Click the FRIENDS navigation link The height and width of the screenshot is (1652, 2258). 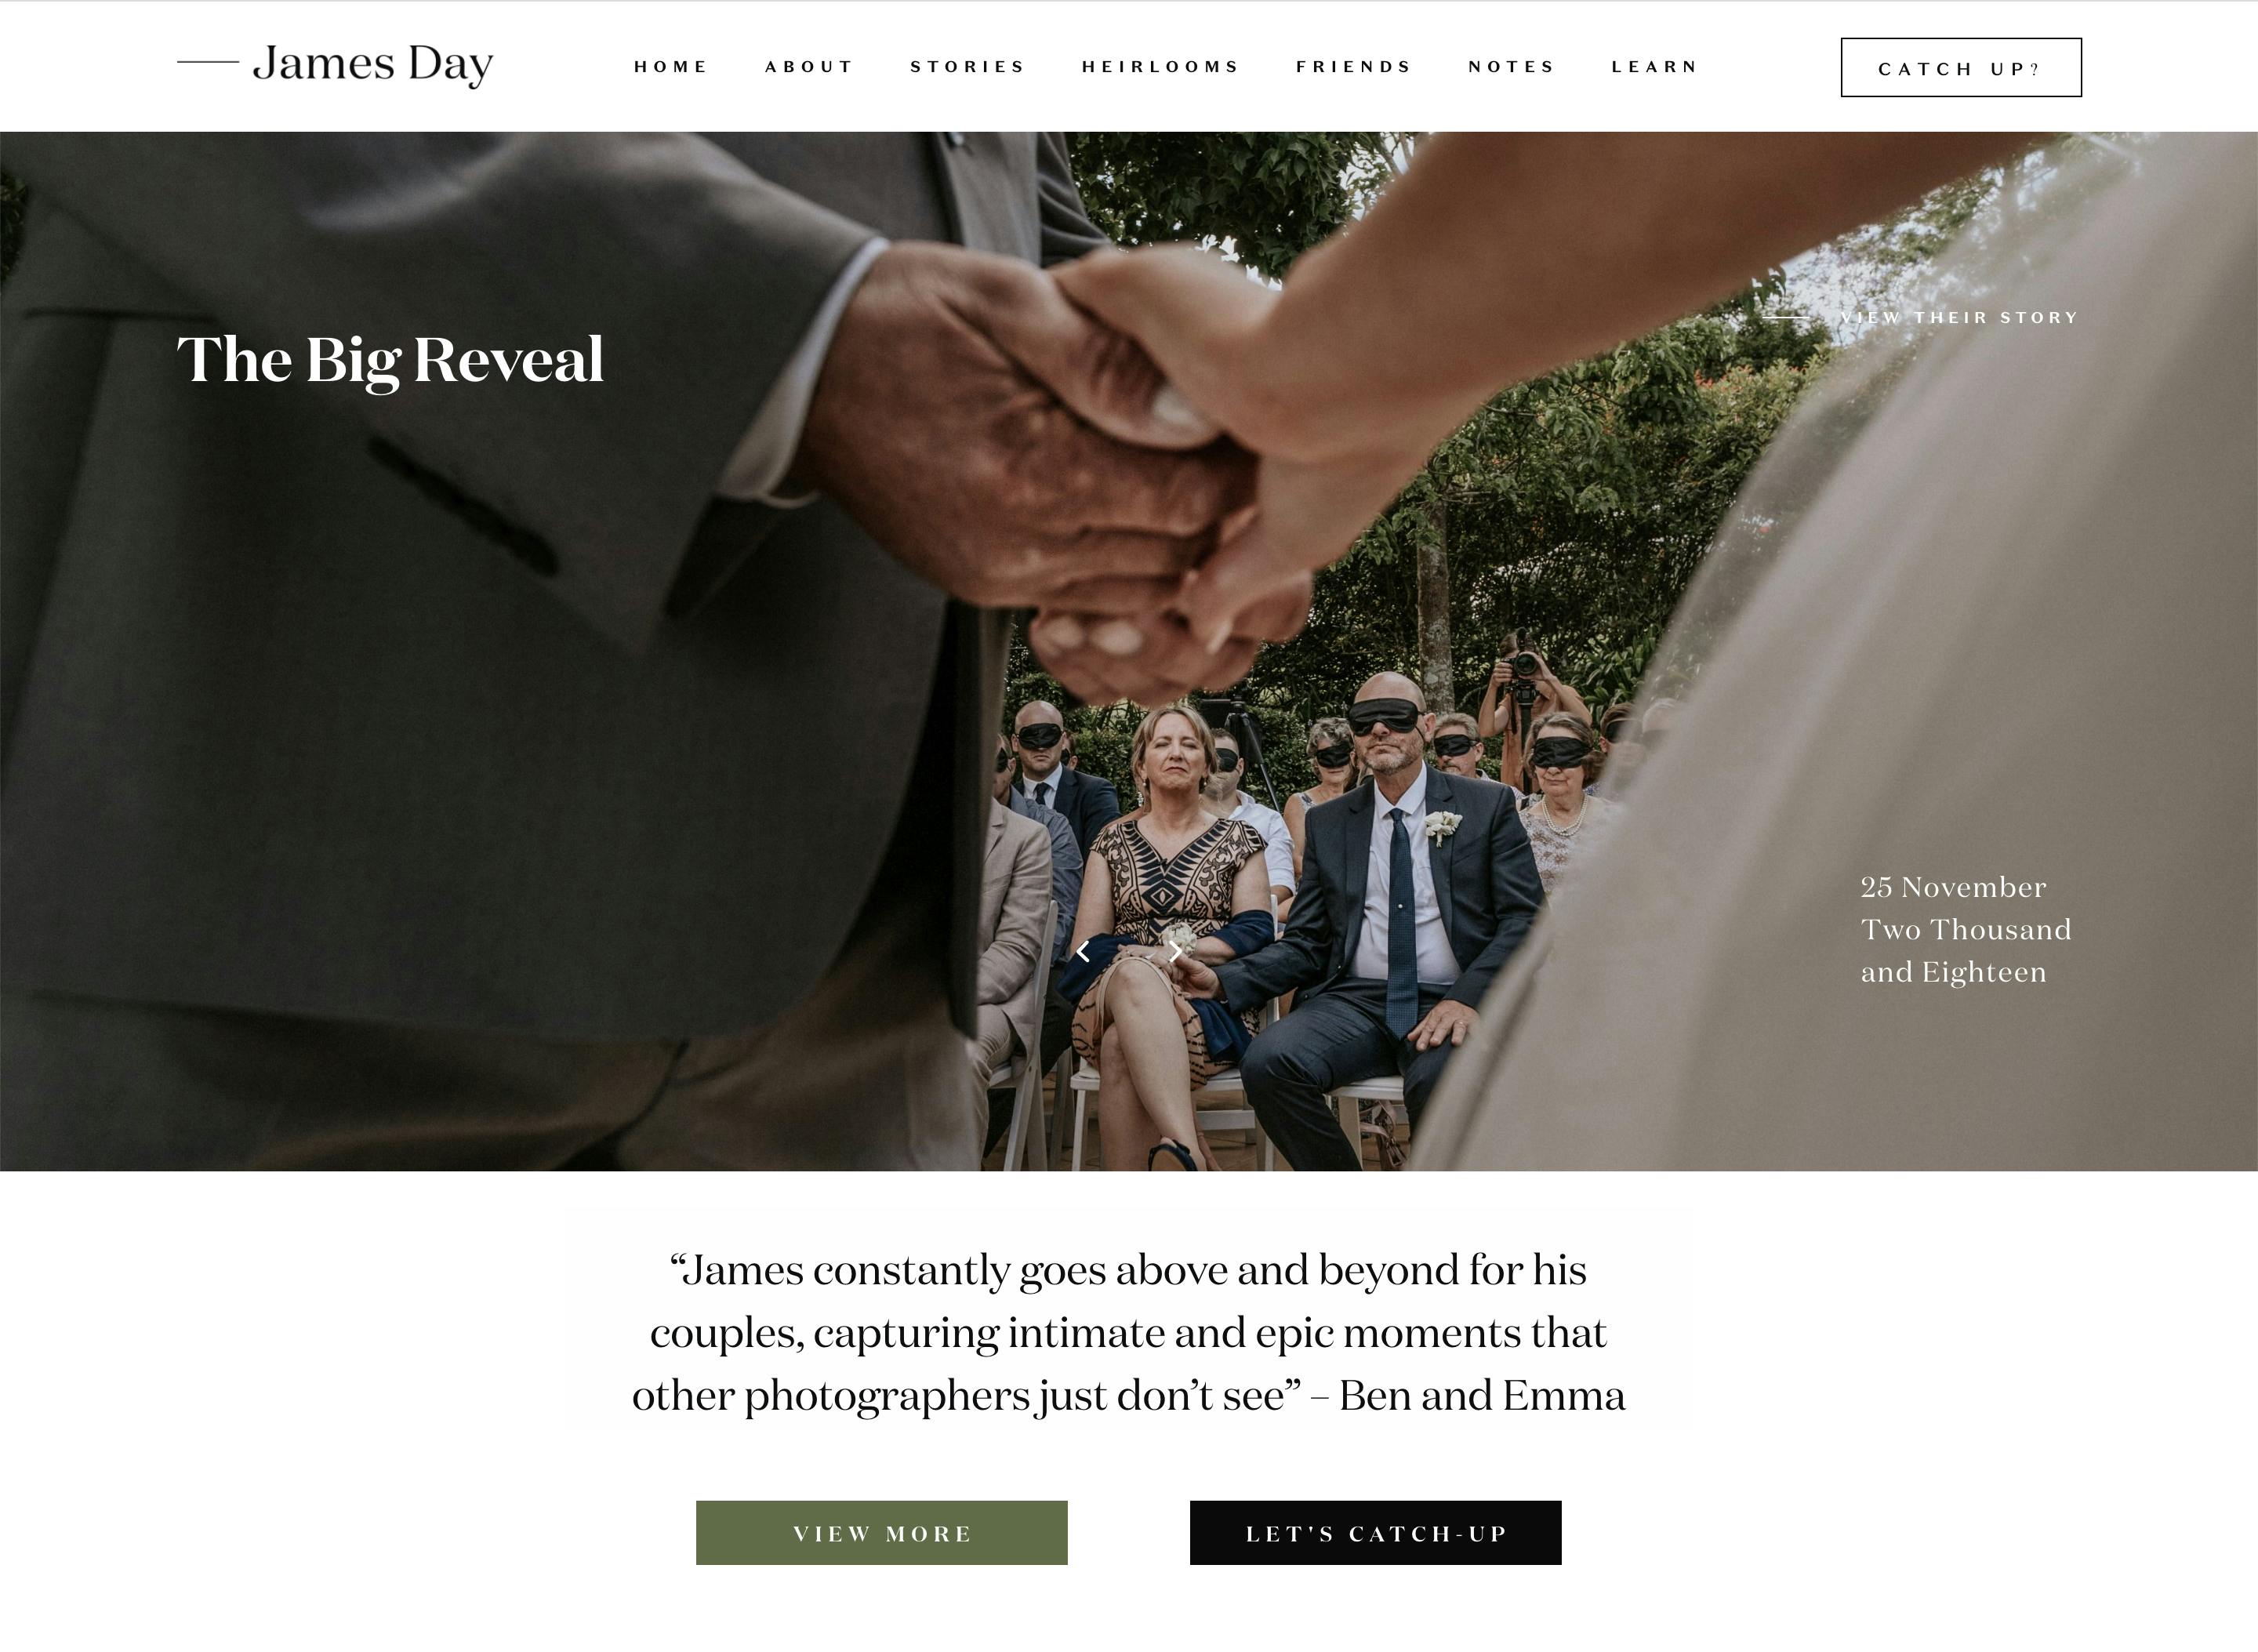pos(1352,67)
